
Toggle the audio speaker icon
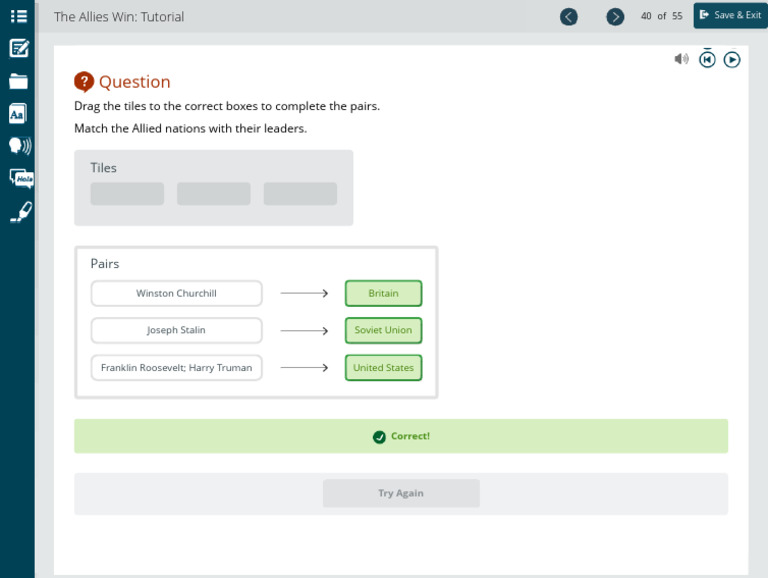tap(681, 59)
